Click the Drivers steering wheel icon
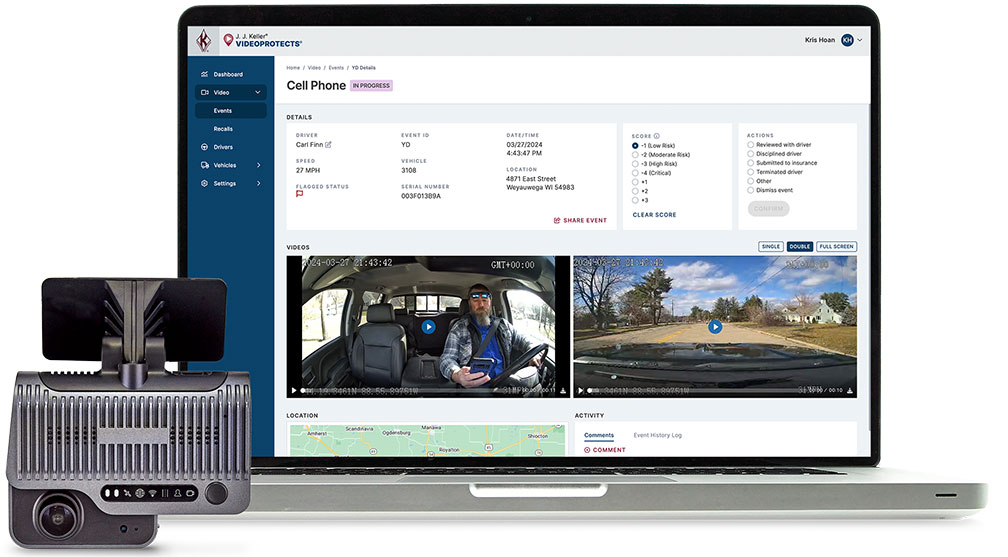 (204, 147)
